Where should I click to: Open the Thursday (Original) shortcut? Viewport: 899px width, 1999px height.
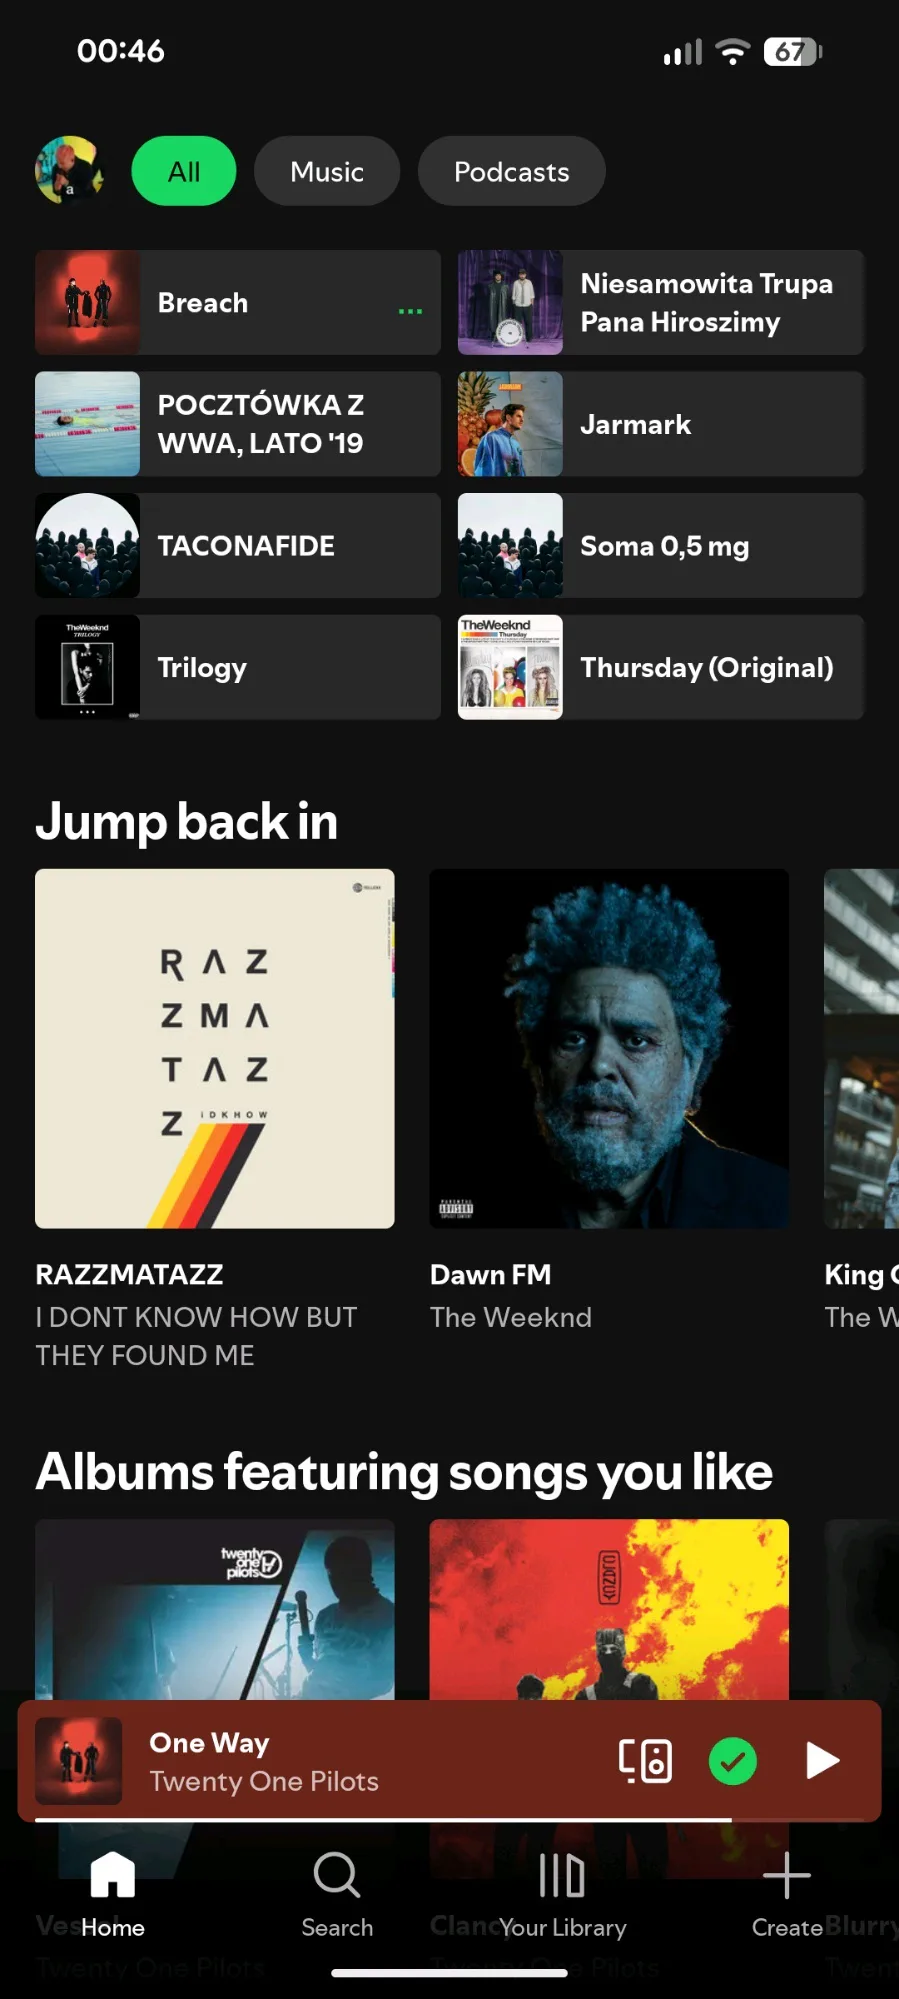click(x=661, y=667)
